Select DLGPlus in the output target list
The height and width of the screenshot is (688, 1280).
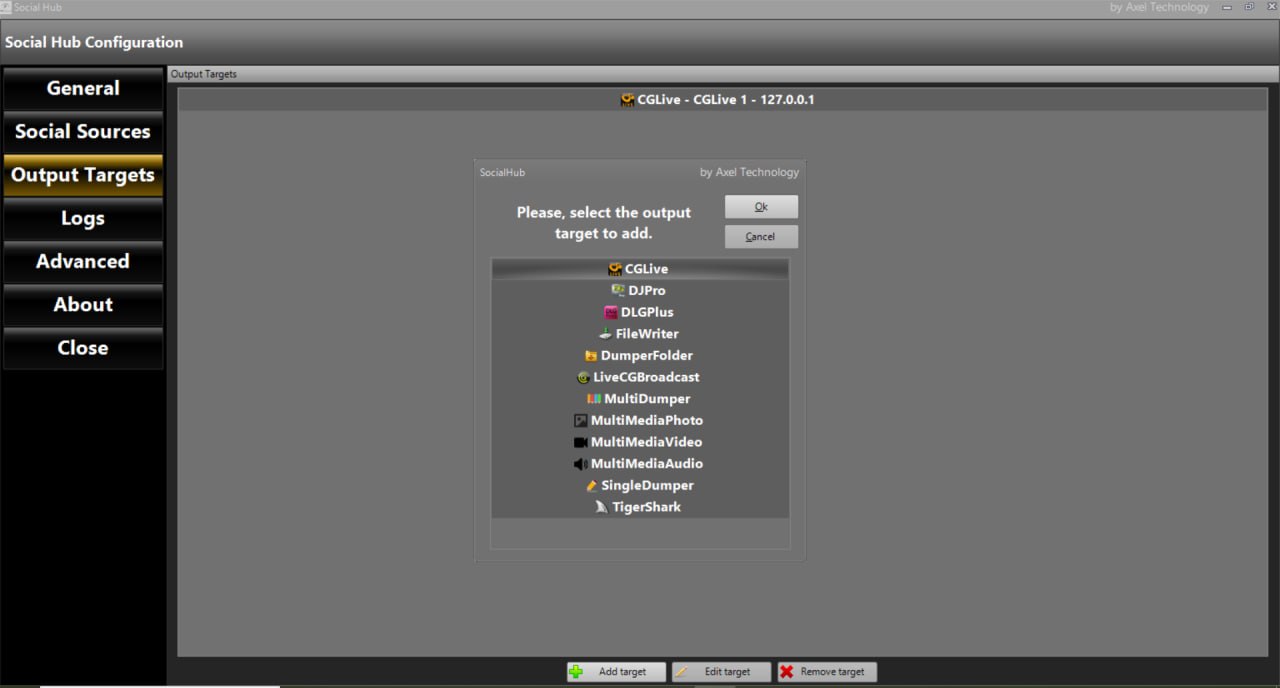640,312
